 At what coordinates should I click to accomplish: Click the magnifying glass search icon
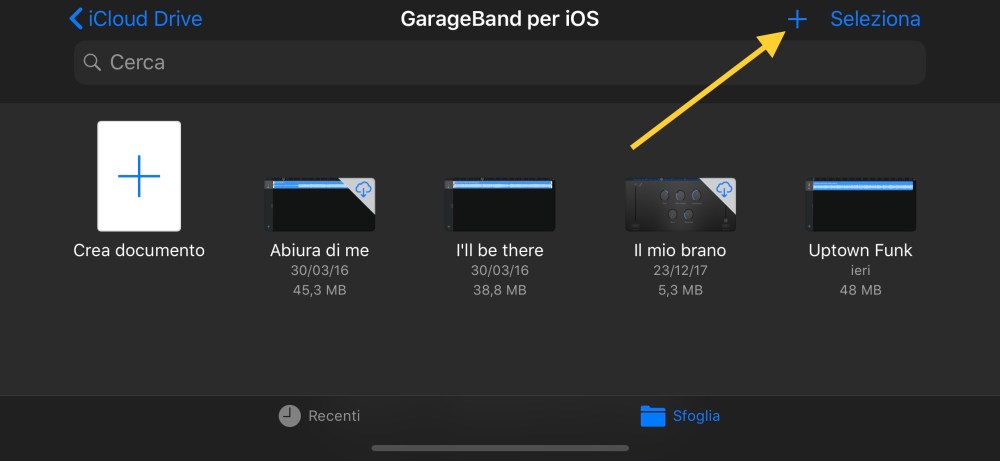[x=92, y=63]
